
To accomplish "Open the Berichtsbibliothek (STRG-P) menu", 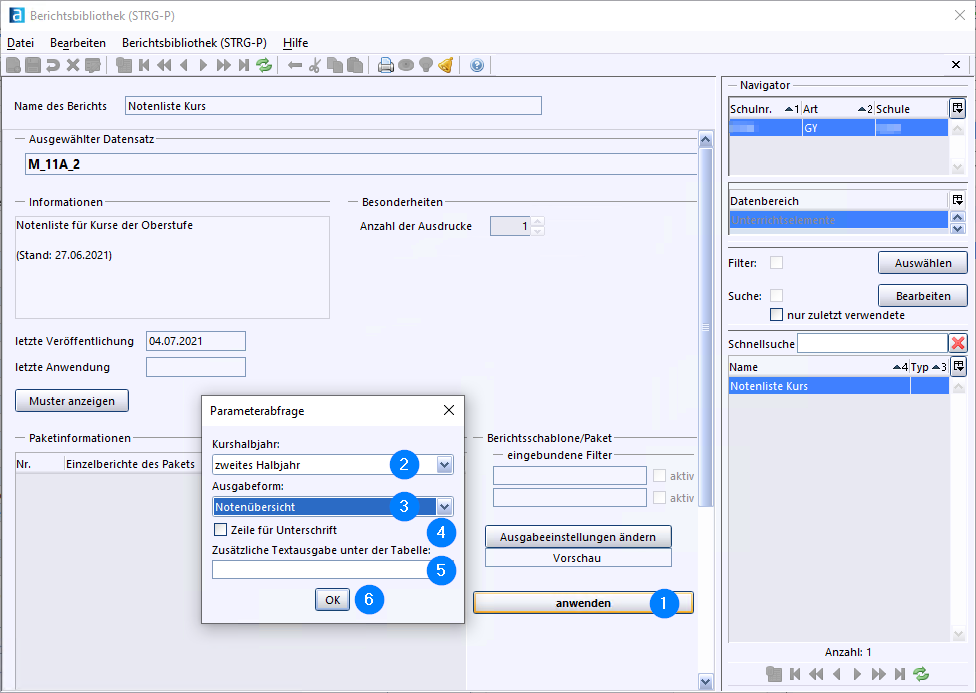I will [194, 42].
